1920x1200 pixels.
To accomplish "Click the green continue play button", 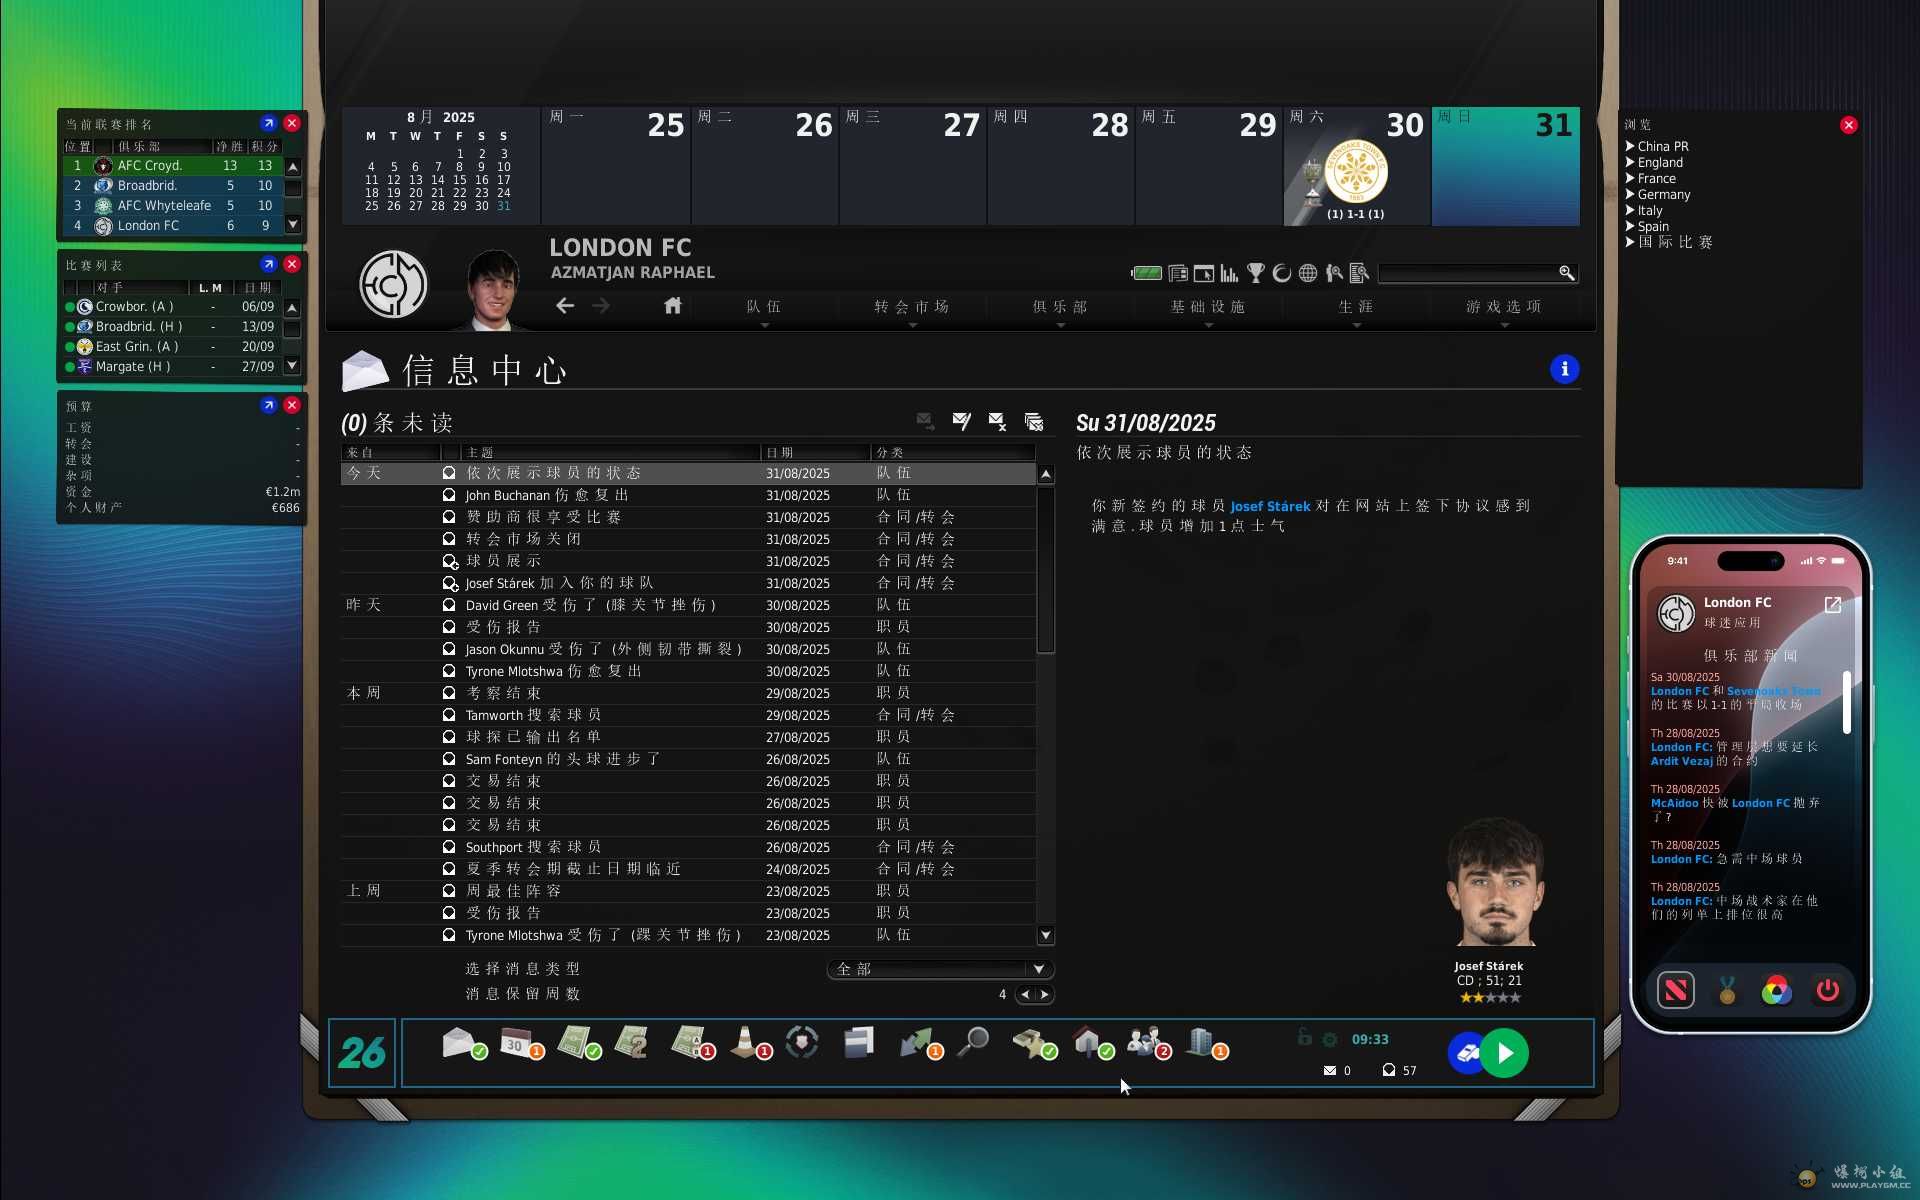I will 1505,1053.
